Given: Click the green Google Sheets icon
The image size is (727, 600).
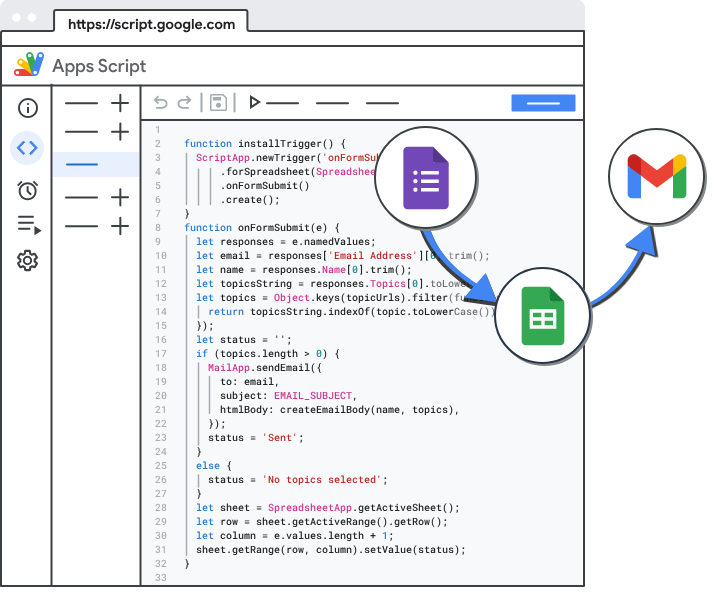Looking at the screenshot, I should (x=541, y=310).
